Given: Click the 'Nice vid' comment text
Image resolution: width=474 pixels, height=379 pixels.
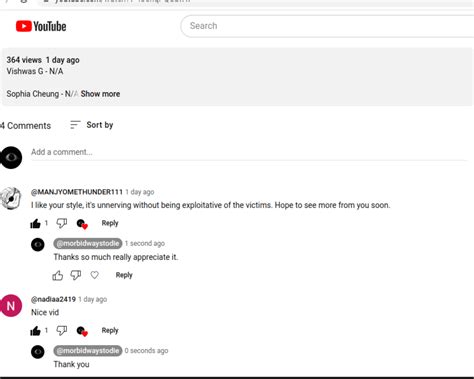Looking at the screenshot, I should pos(45,313).
